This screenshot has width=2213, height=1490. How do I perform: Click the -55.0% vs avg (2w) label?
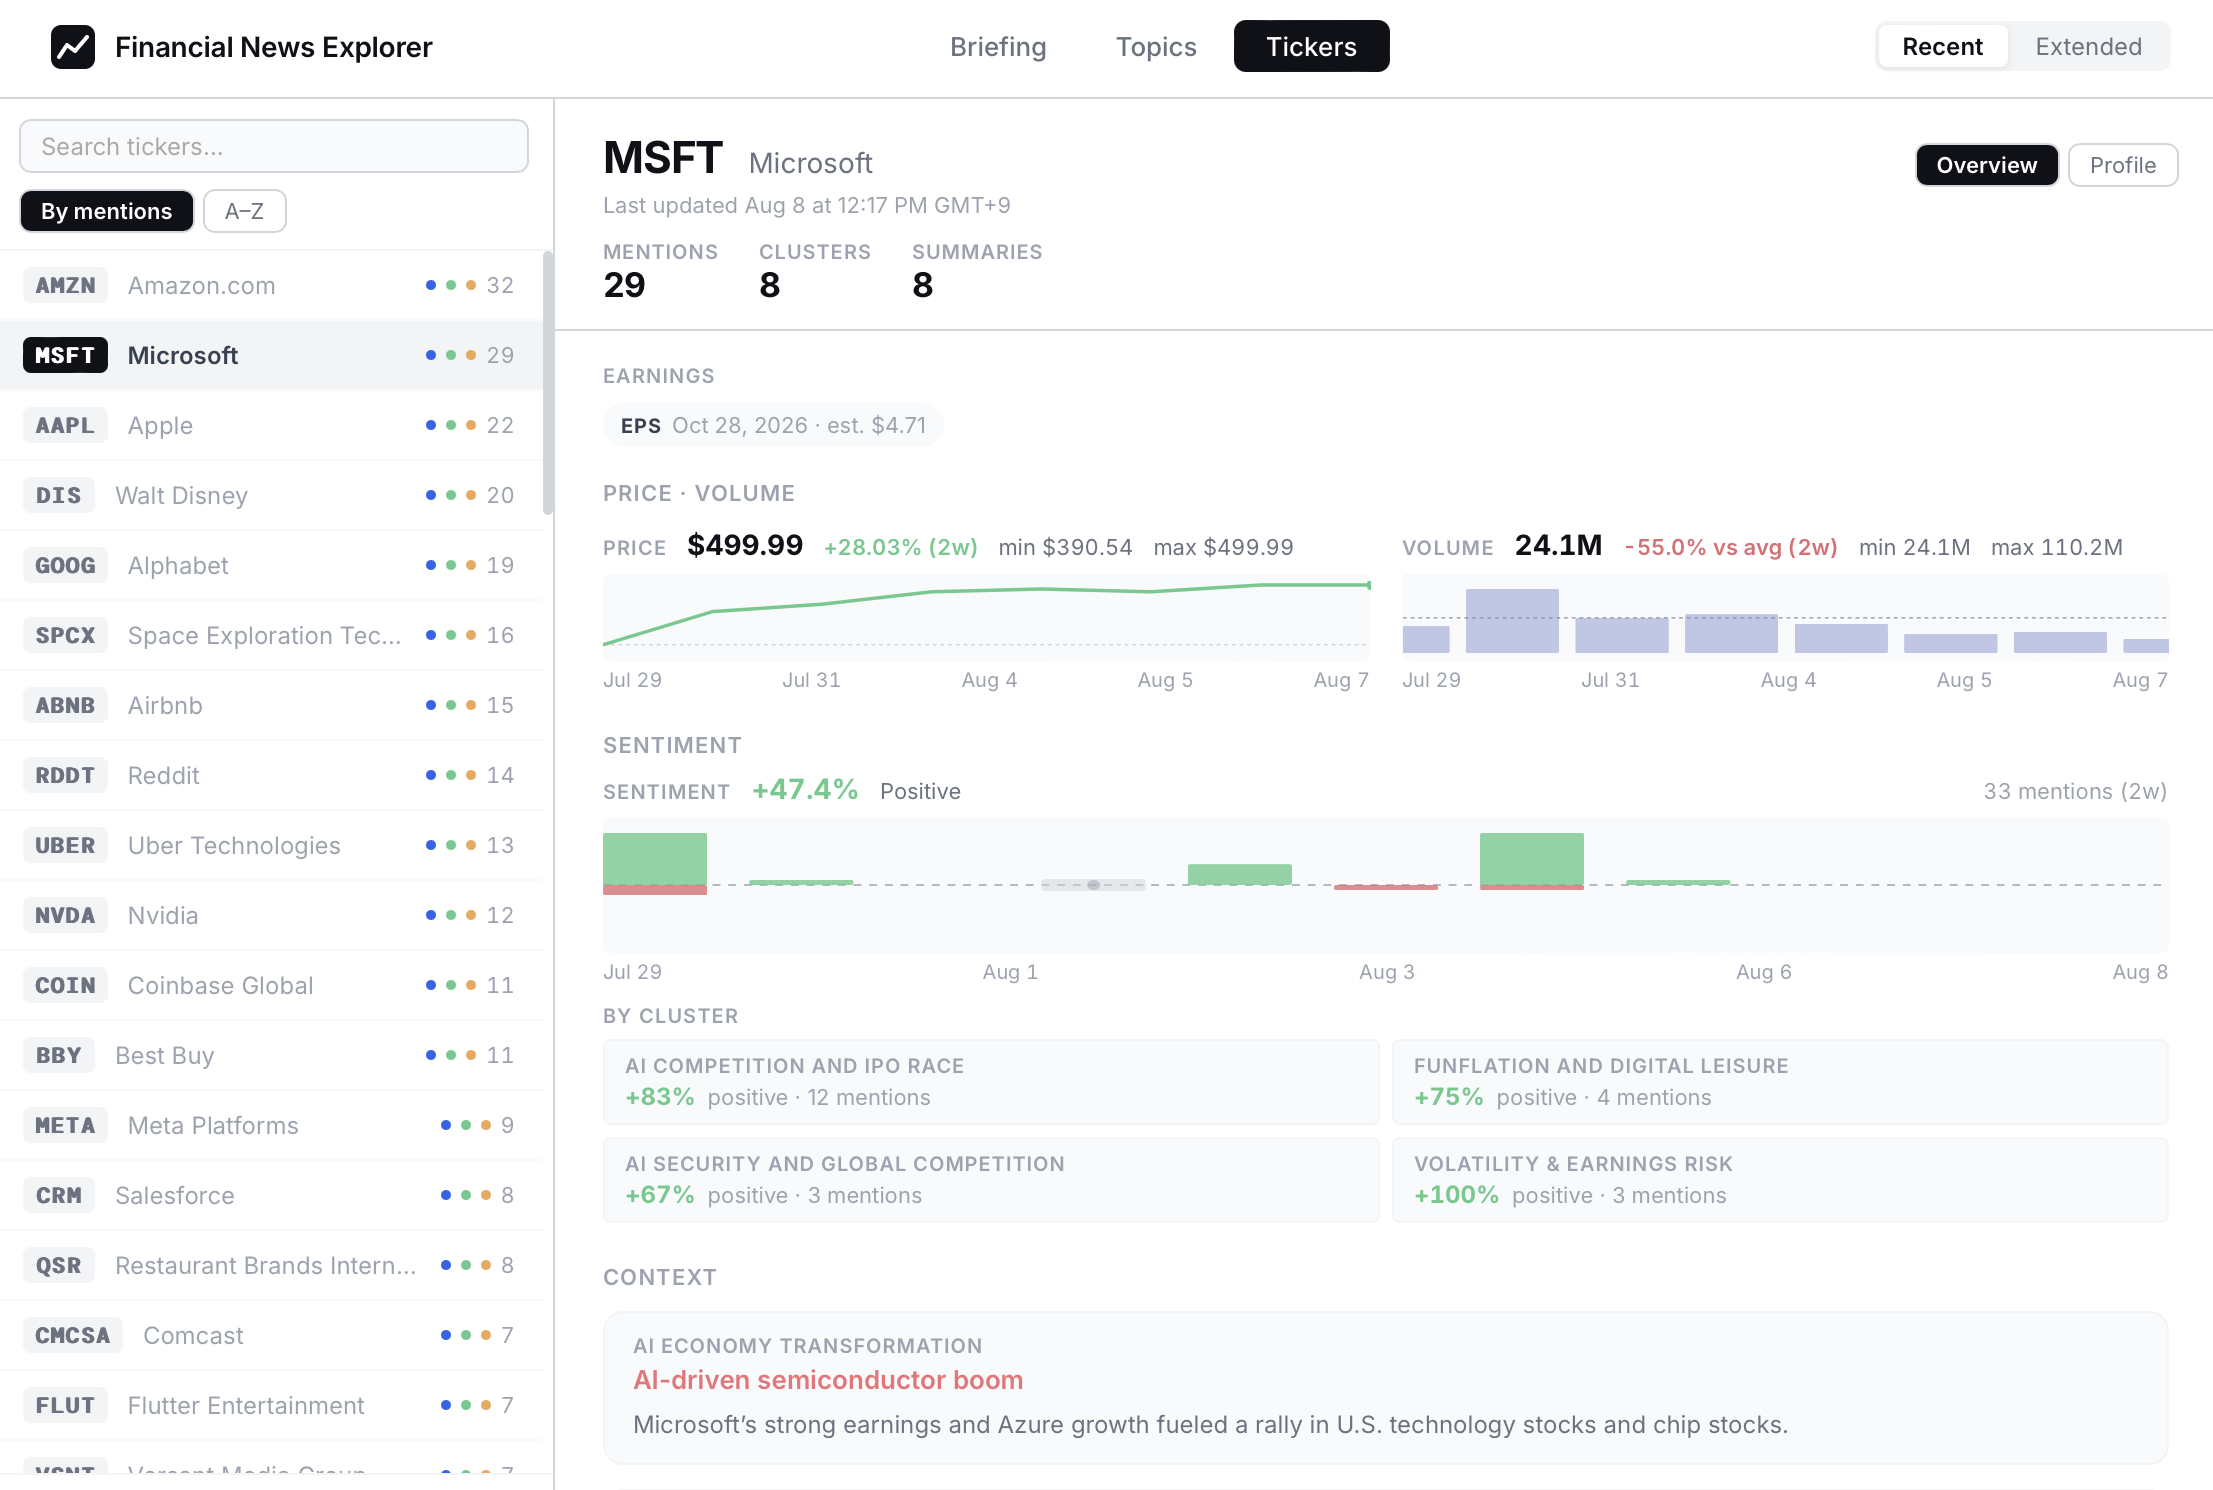click(1731, 547)
